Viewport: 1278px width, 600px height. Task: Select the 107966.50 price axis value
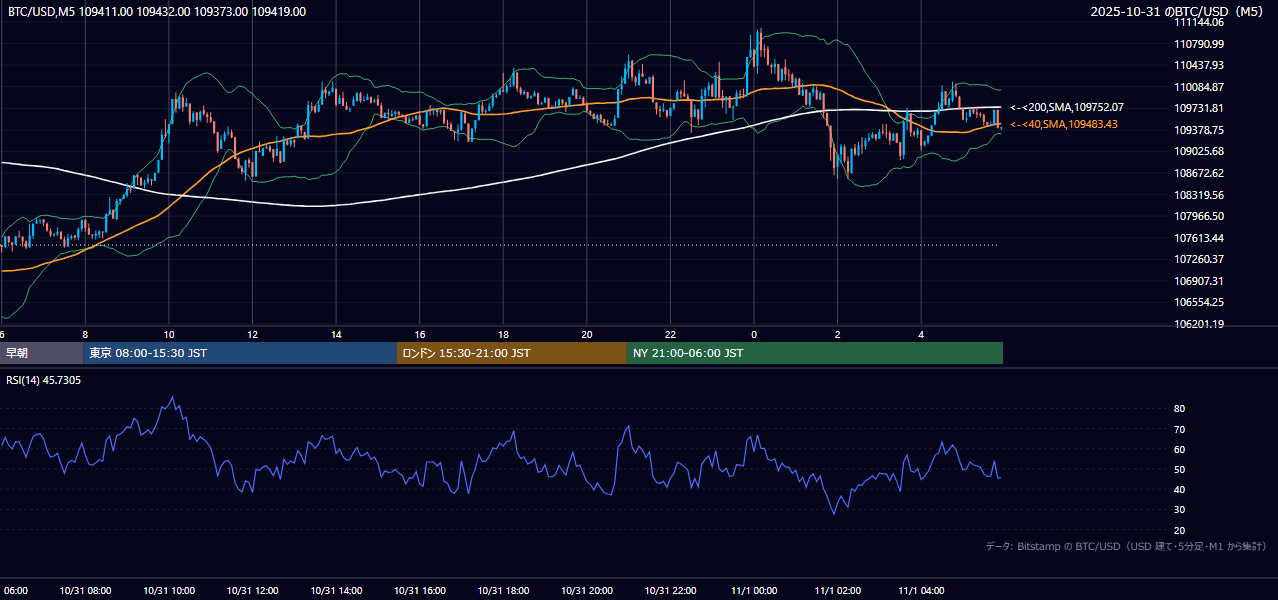pyautogui.click(x=1199, y=216)
